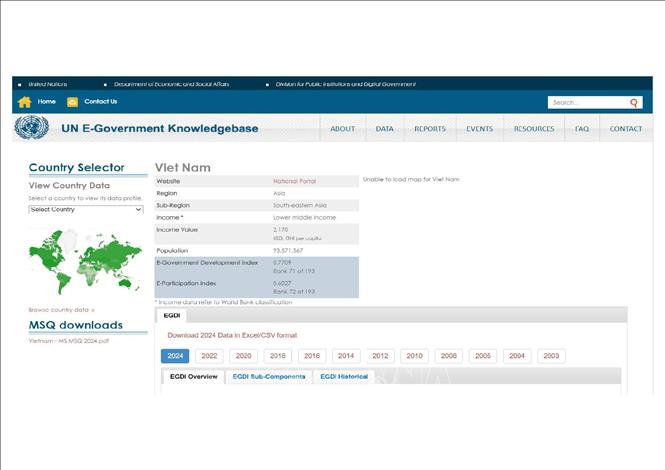Open the DATA menu item

pyautogui.click(x=384, y=129)
